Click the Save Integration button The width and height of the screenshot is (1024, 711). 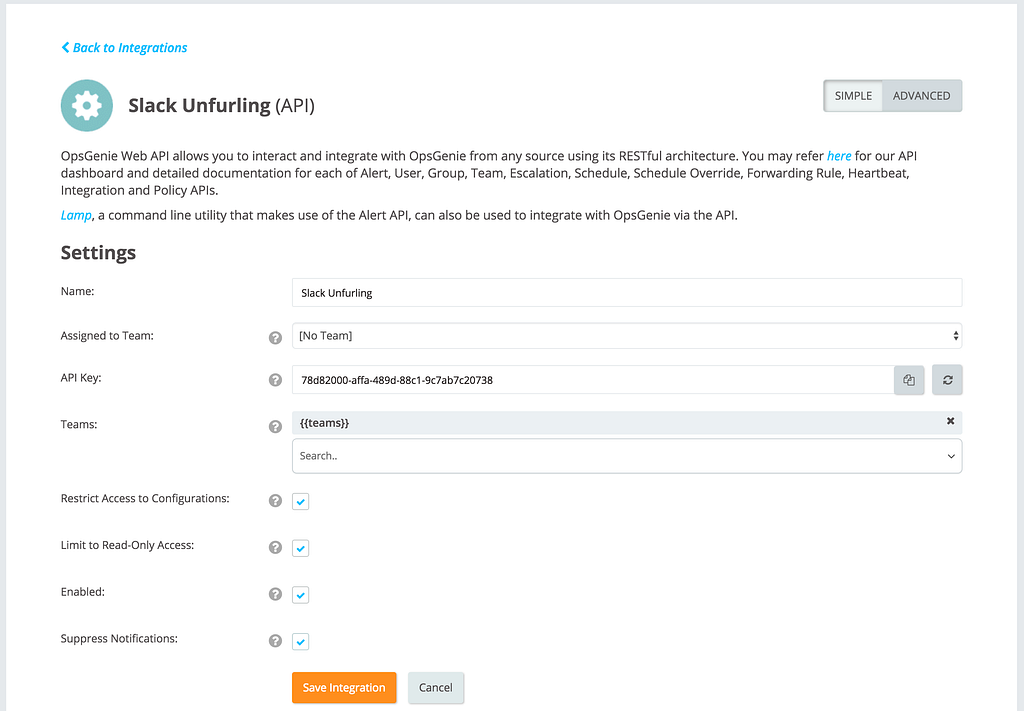click(344, 688)
